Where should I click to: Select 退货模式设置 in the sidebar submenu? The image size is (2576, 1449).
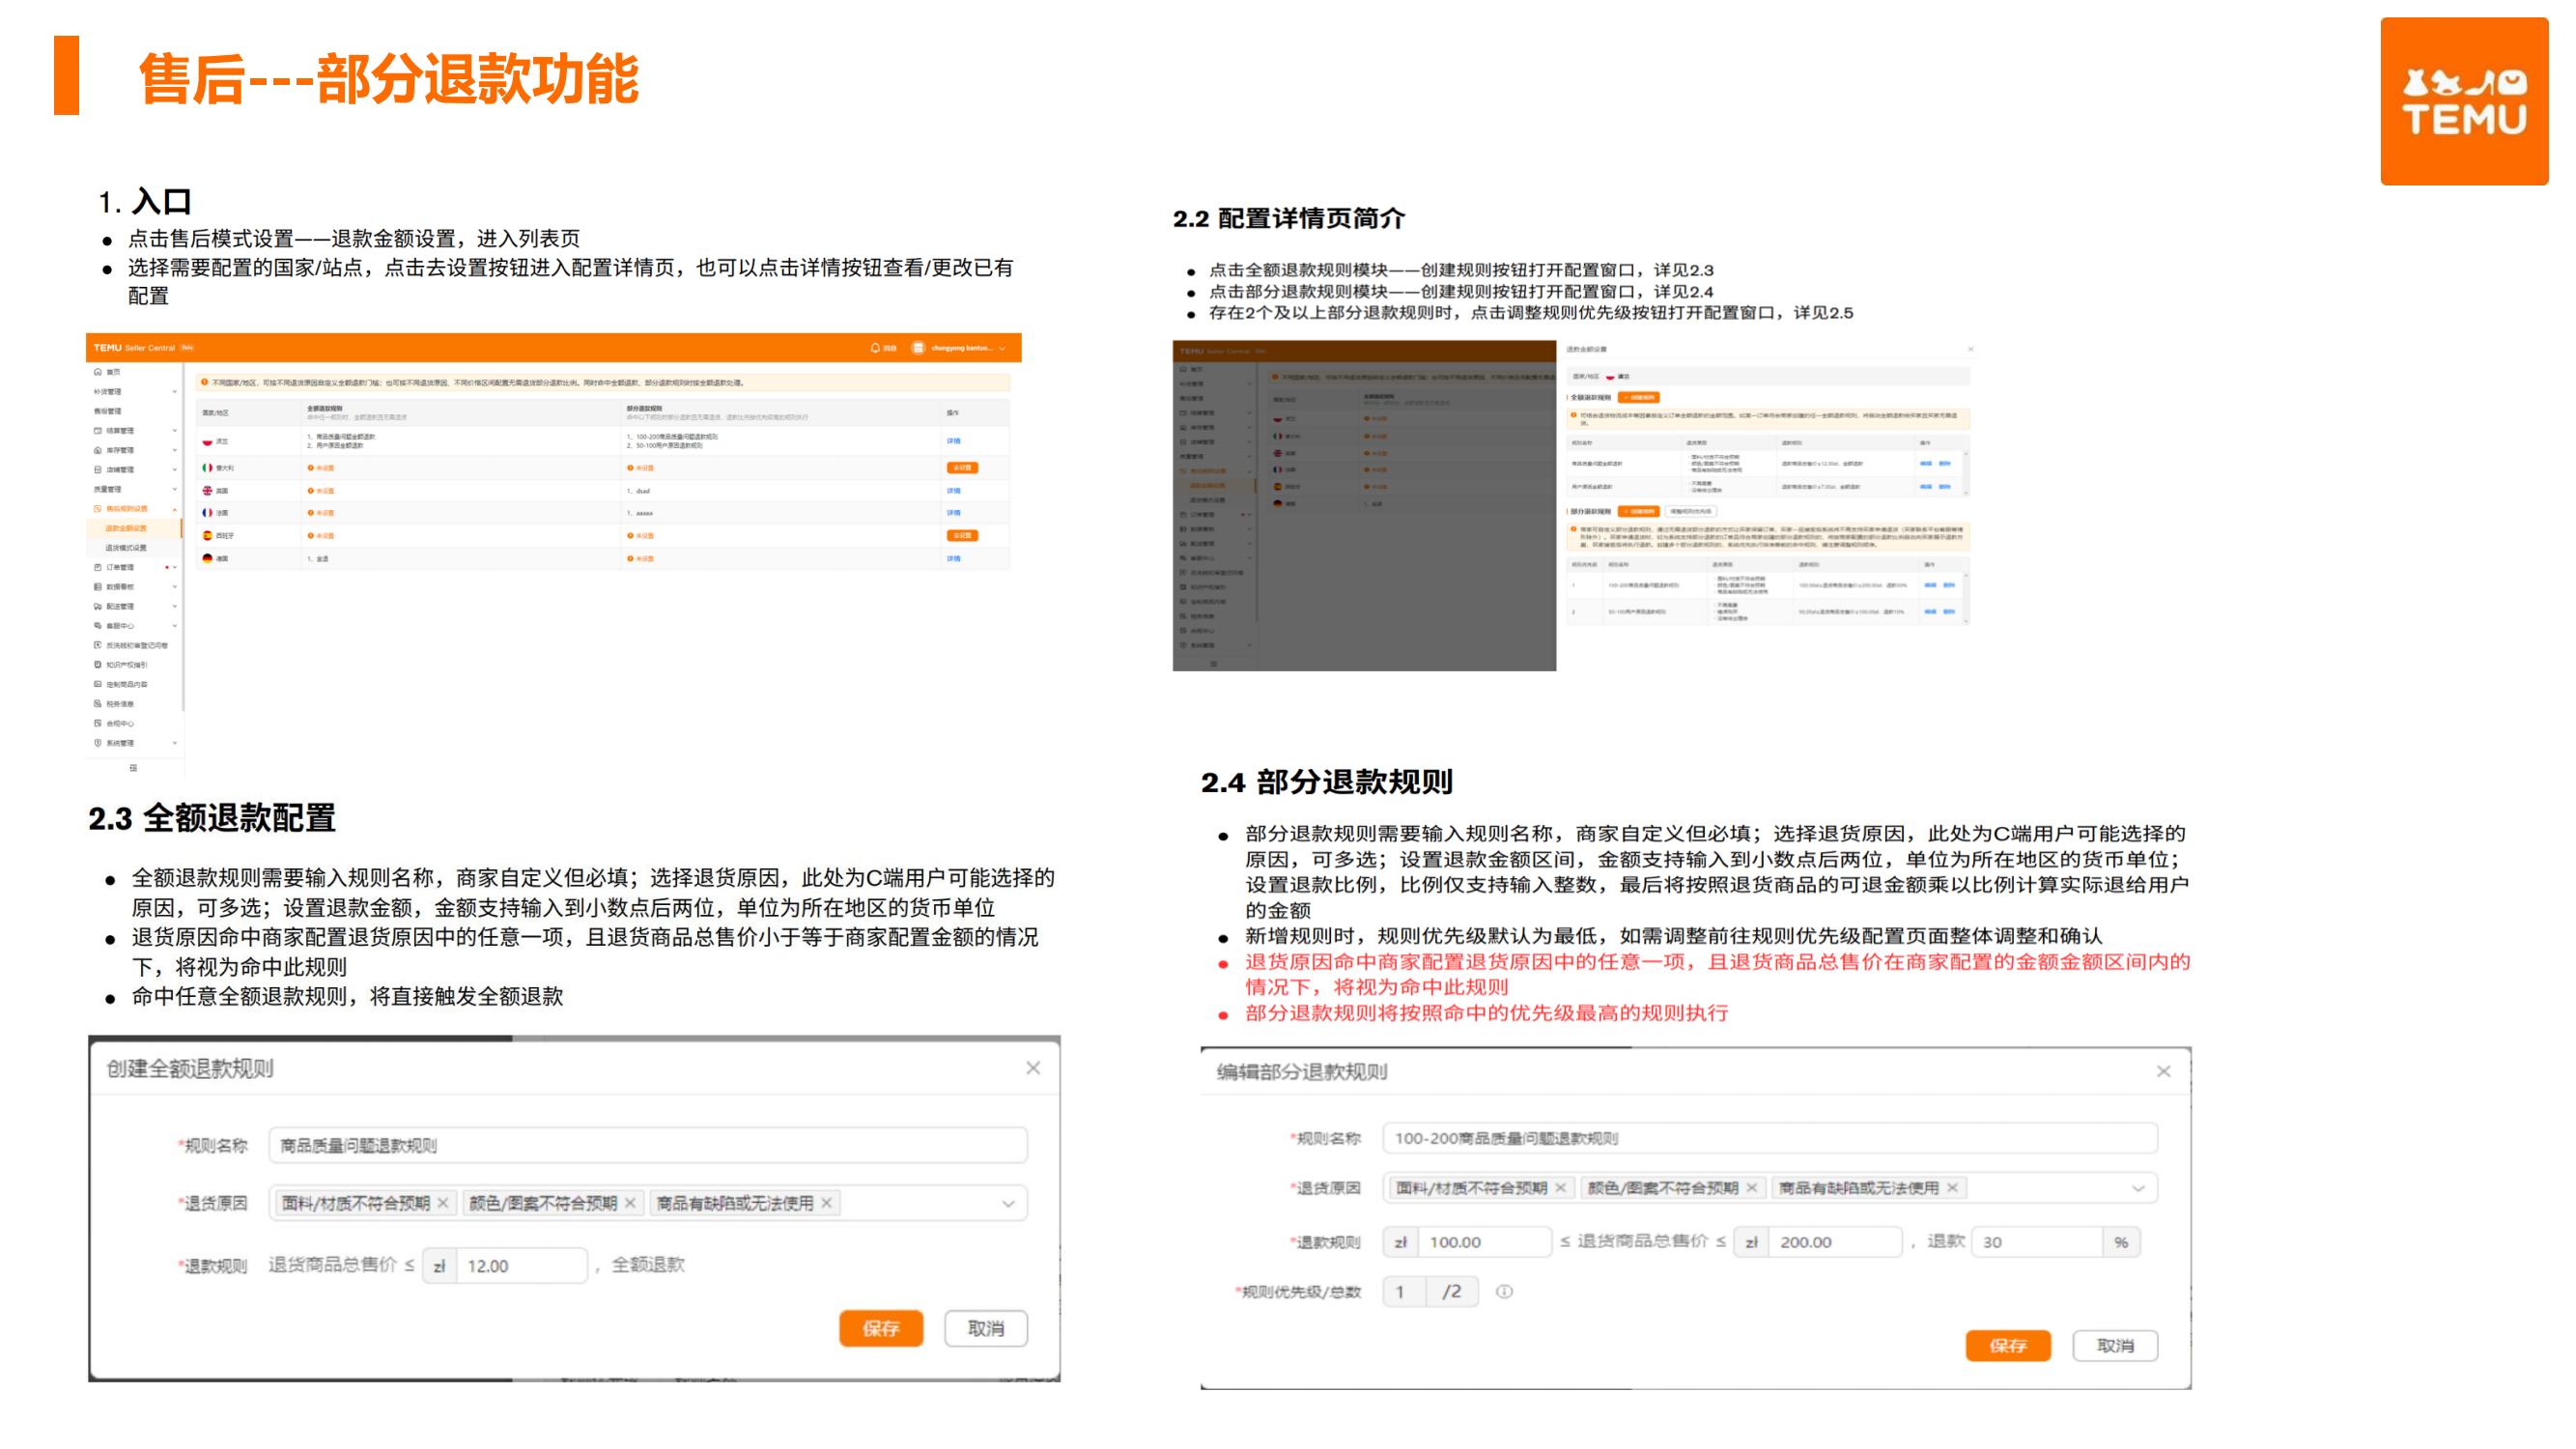click(126, 548)
